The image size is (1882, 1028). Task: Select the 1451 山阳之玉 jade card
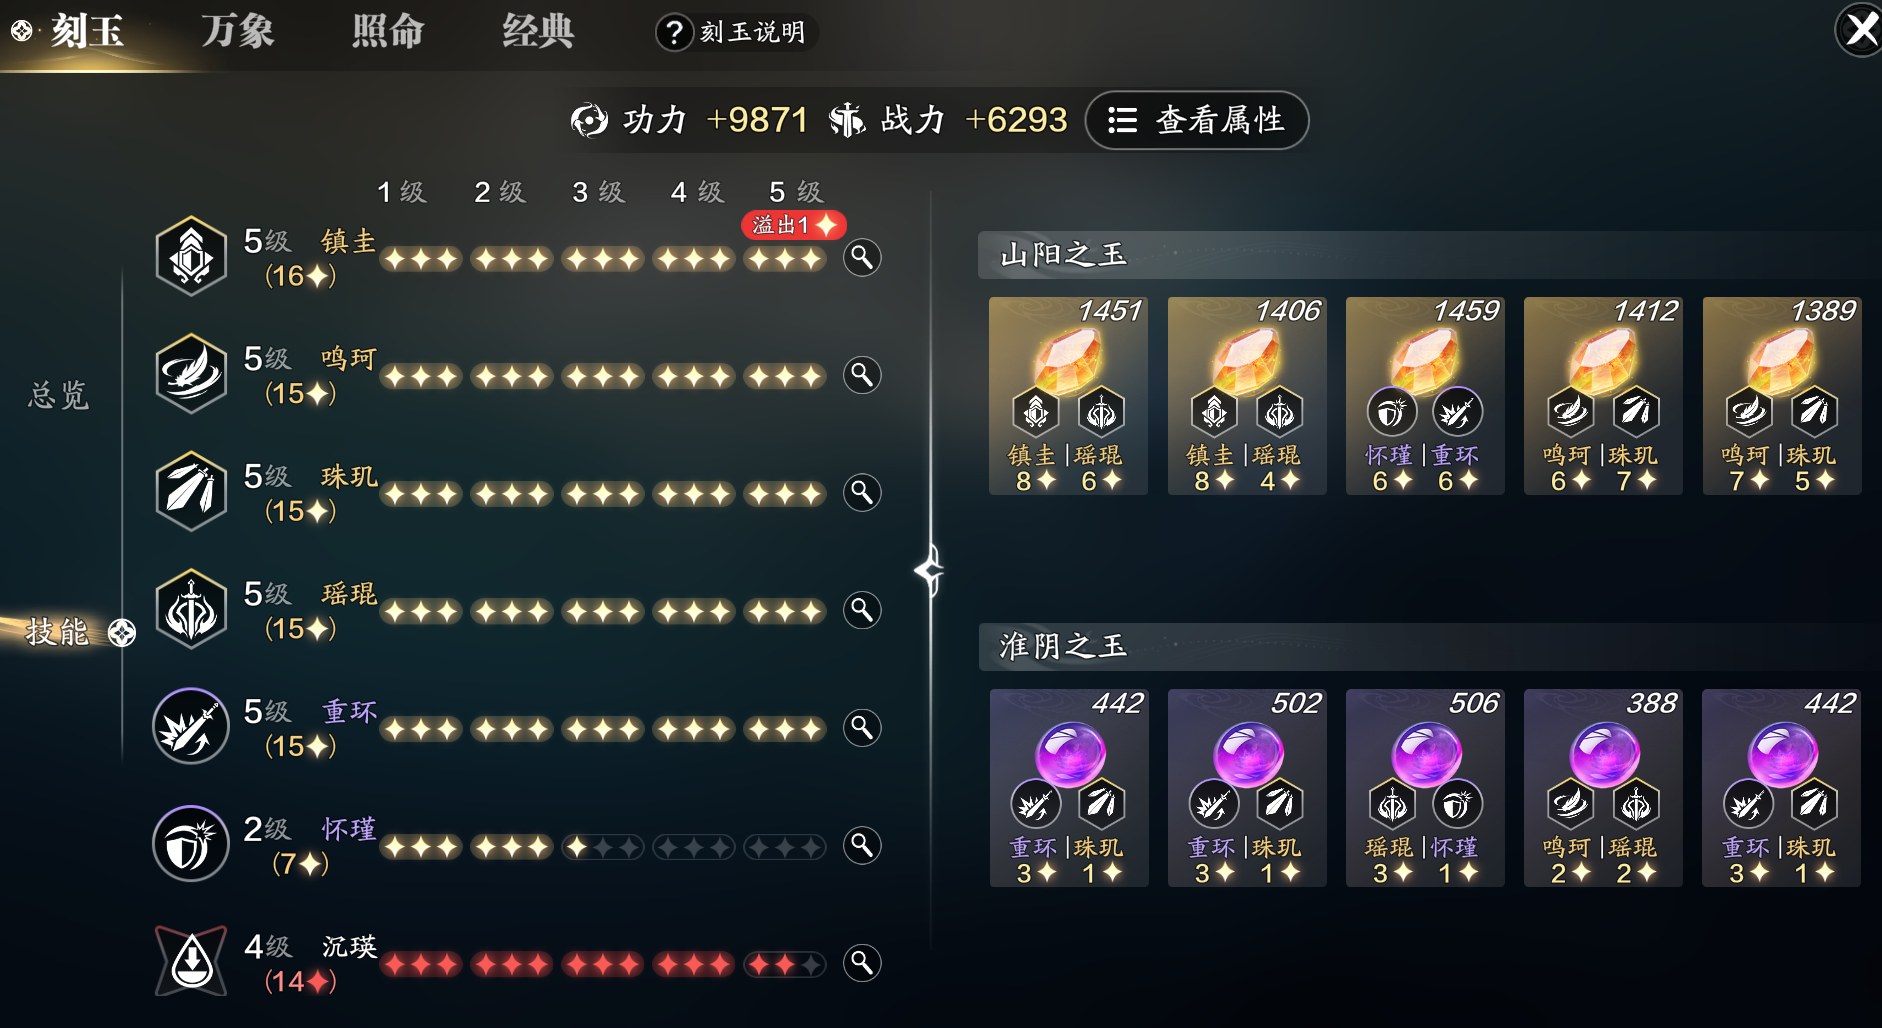coord(1068,396)
